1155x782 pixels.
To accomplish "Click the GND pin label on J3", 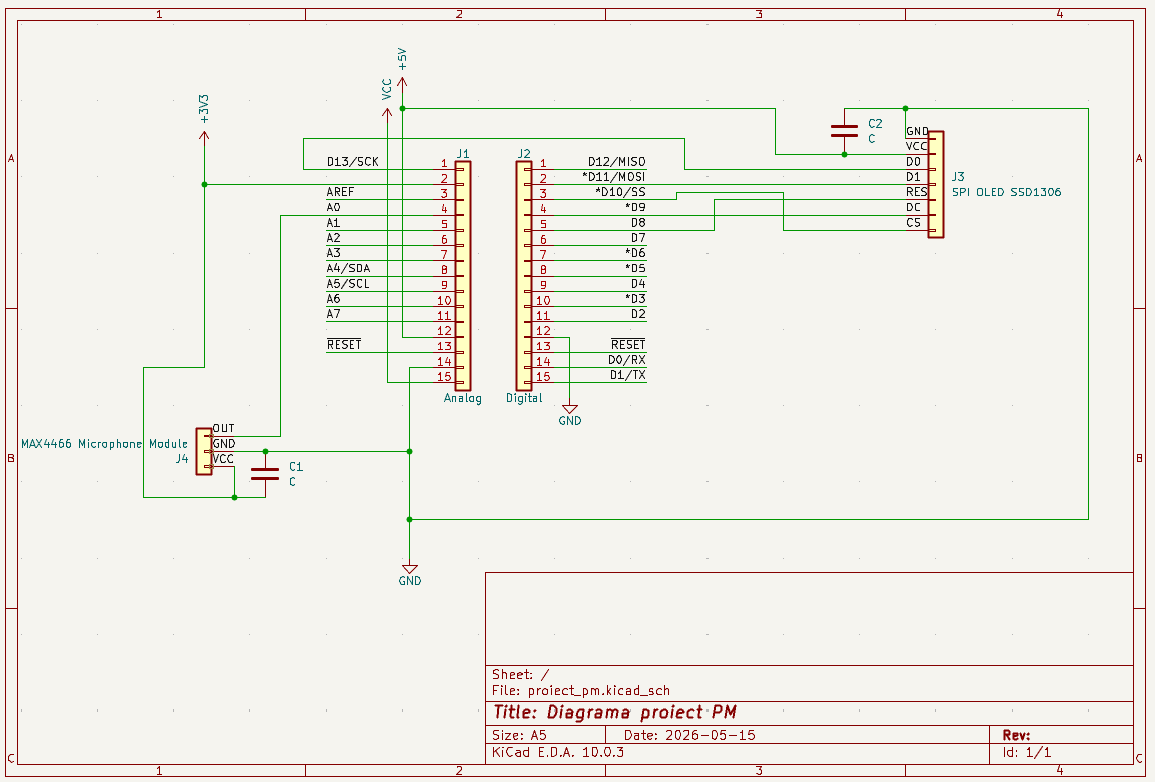I will 917,132.
